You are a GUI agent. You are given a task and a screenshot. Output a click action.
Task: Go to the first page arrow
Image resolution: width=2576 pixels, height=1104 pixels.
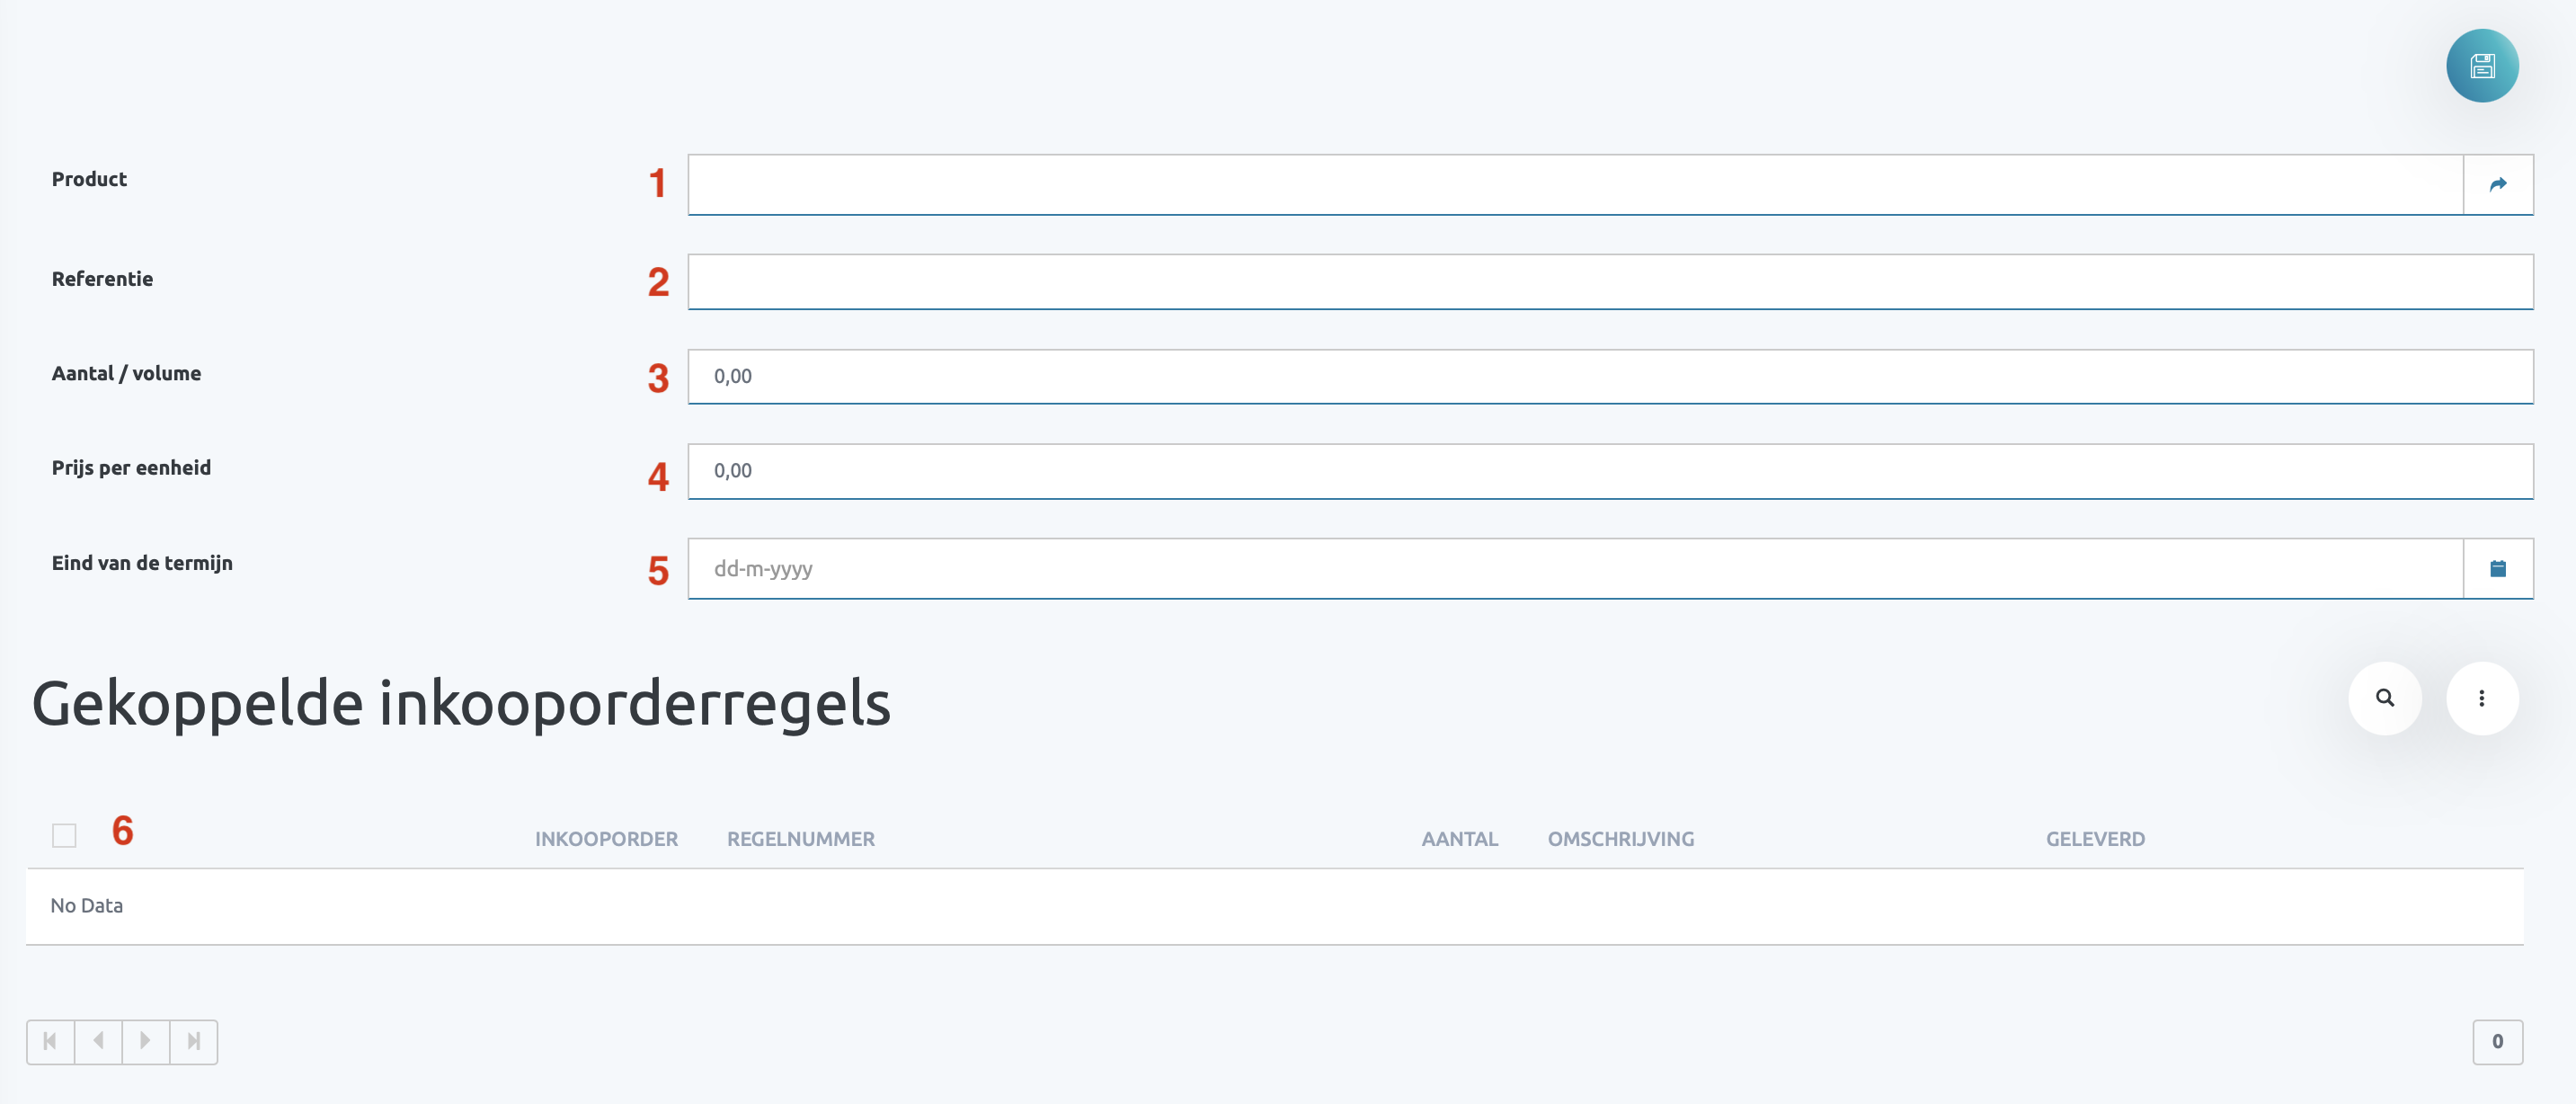50,1041
